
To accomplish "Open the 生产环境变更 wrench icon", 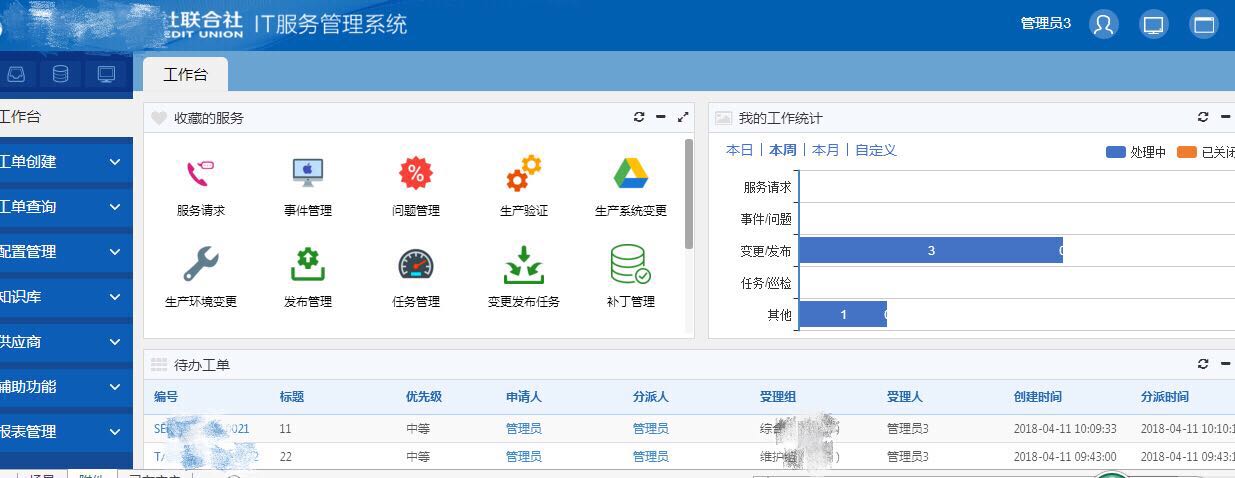I will (200, 265).
